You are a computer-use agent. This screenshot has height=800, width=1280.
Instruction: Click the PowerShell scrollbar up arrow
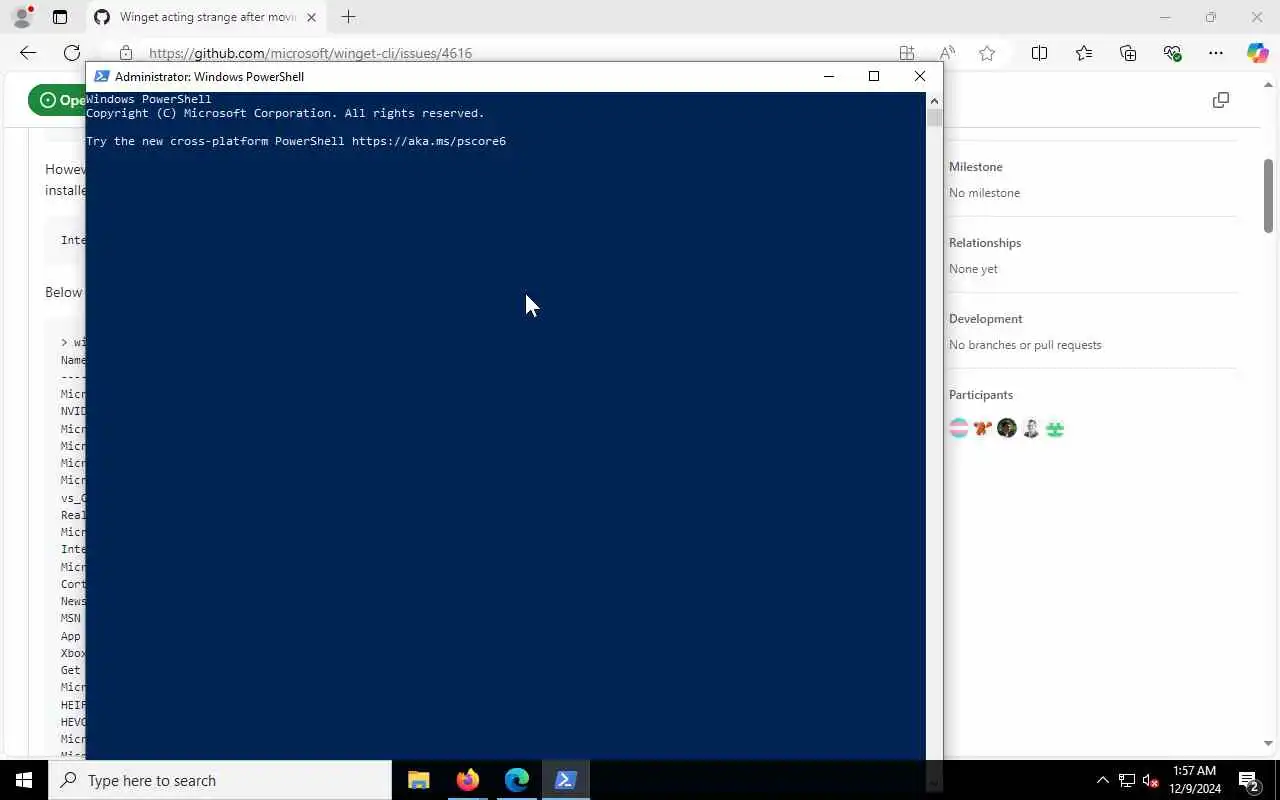click(934, 100)
